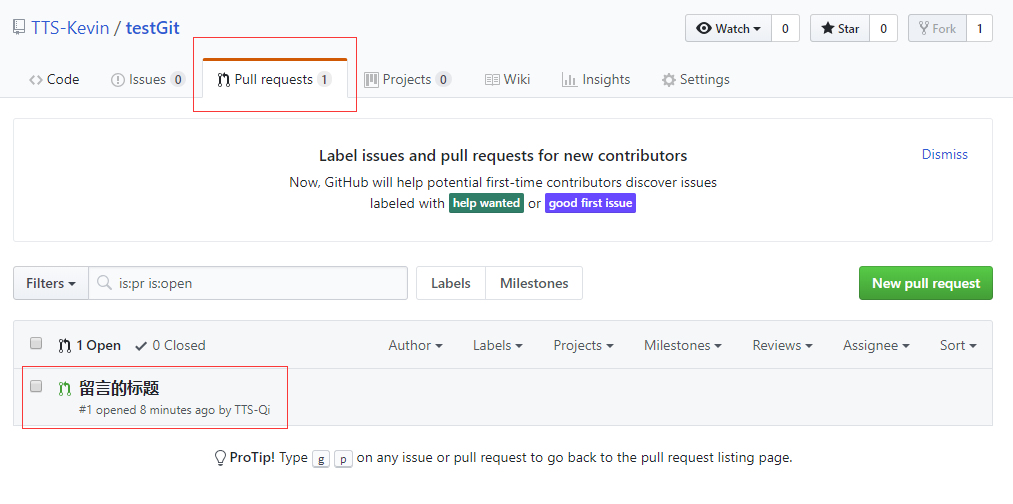Open author TTS-Qi profile link
This screenshot has width=1013, height=504.
coord(252,410)
